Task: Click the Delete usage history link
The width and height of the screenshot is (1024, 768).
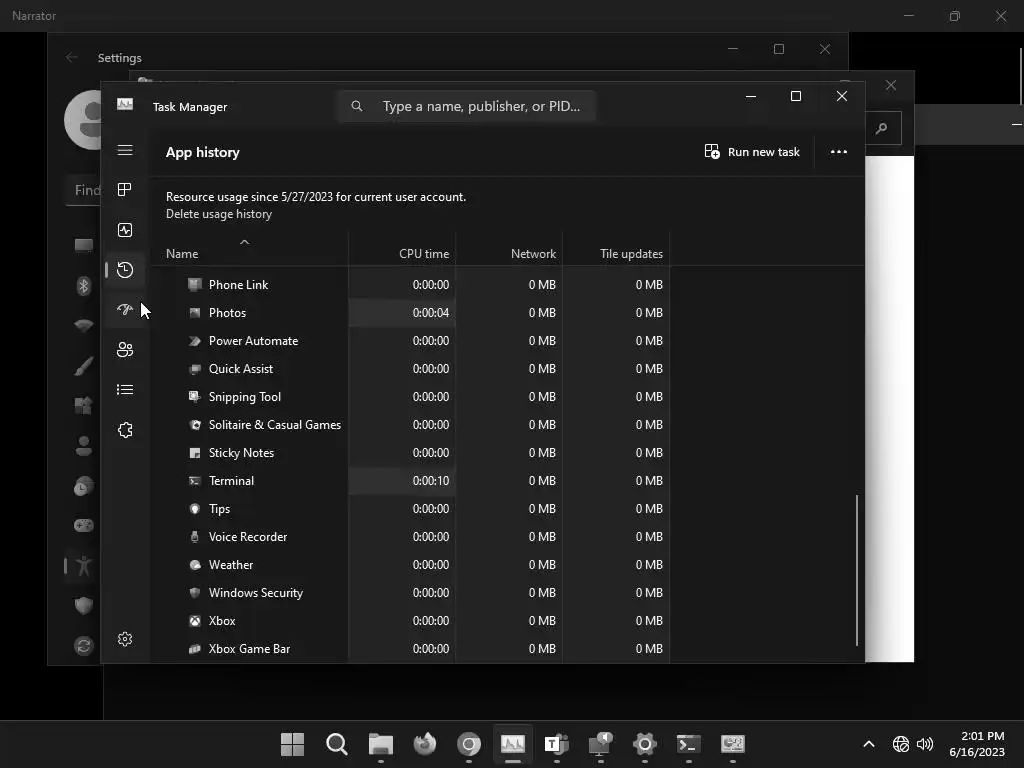Action: click(x=219, y=214)
